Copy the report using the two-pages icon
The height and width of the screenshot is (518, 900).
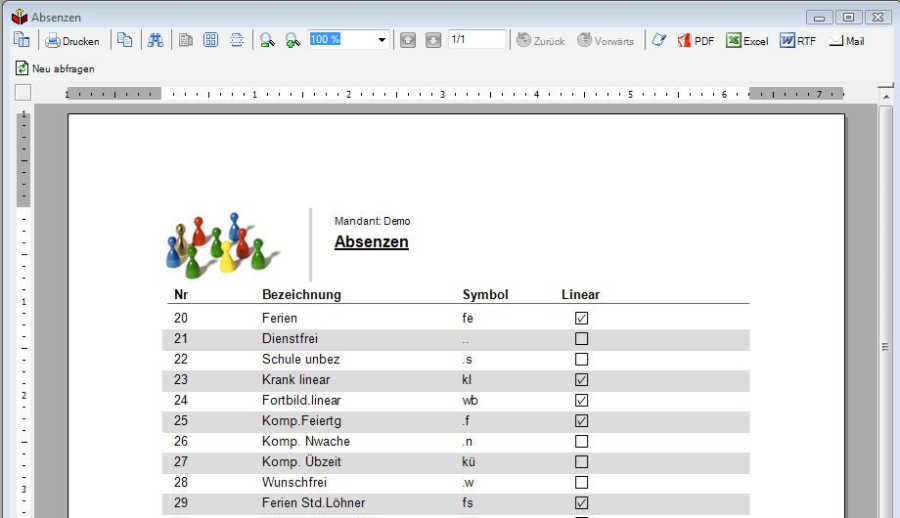tap(125, 40)
